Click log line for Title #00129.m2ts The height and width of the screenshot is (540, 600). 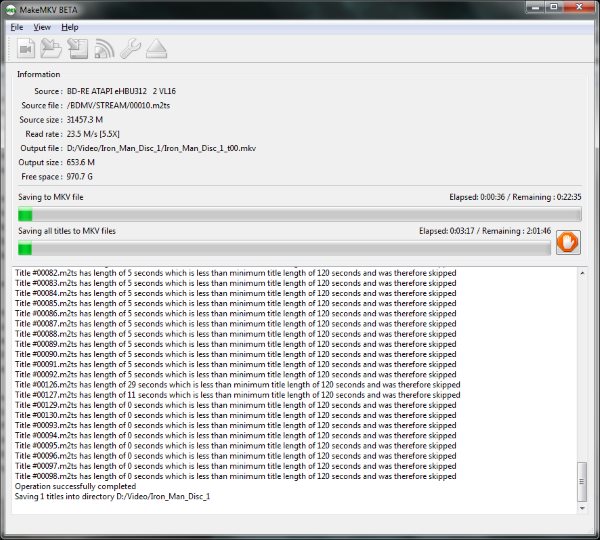[x=235, y=405]
